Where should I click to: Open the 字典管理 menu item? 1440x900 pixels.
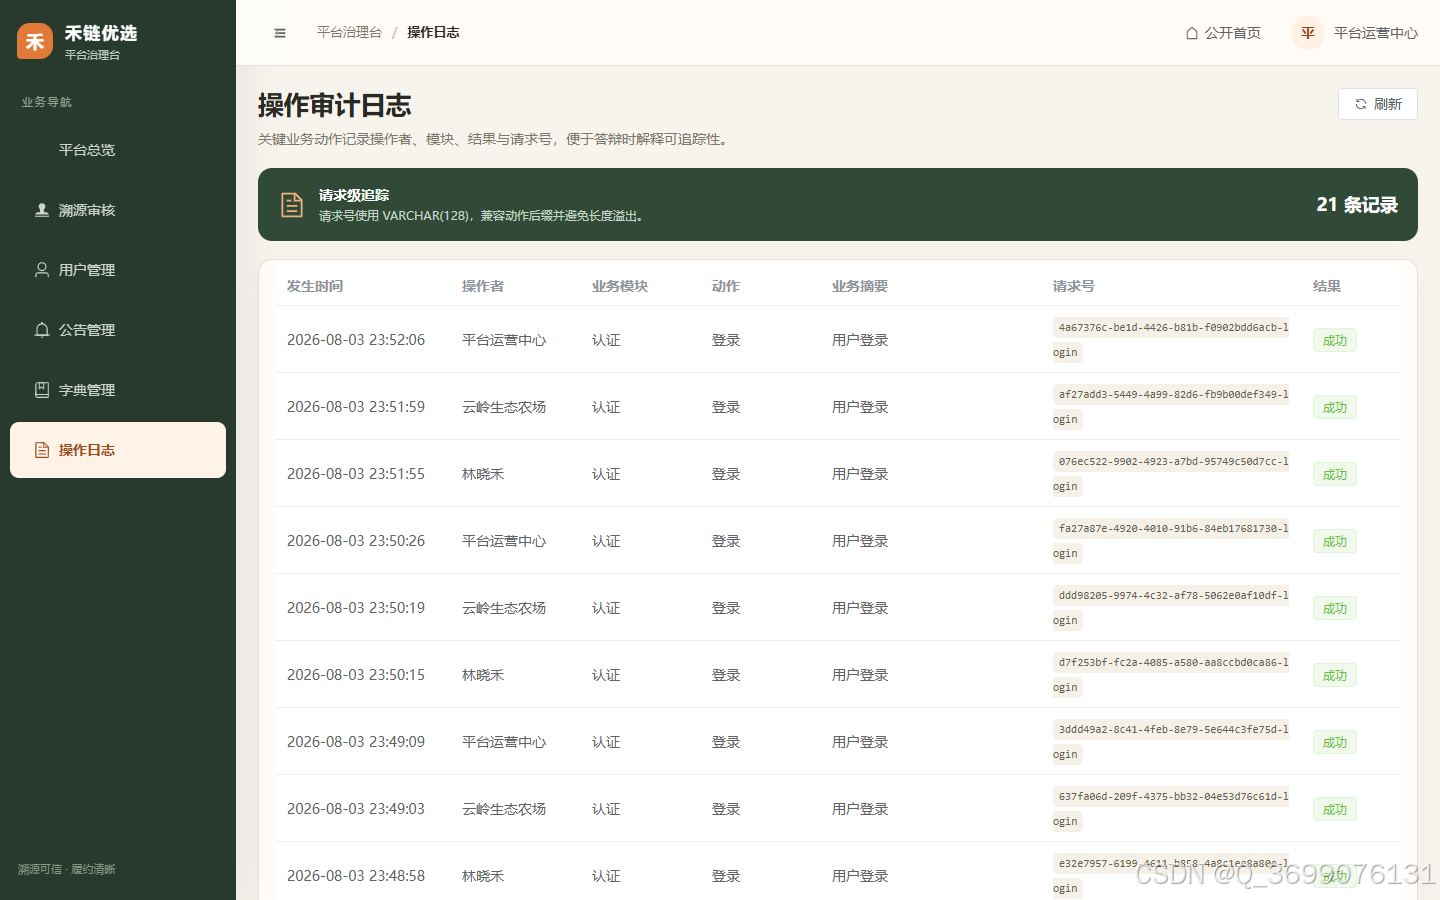(x=118, y=390)
